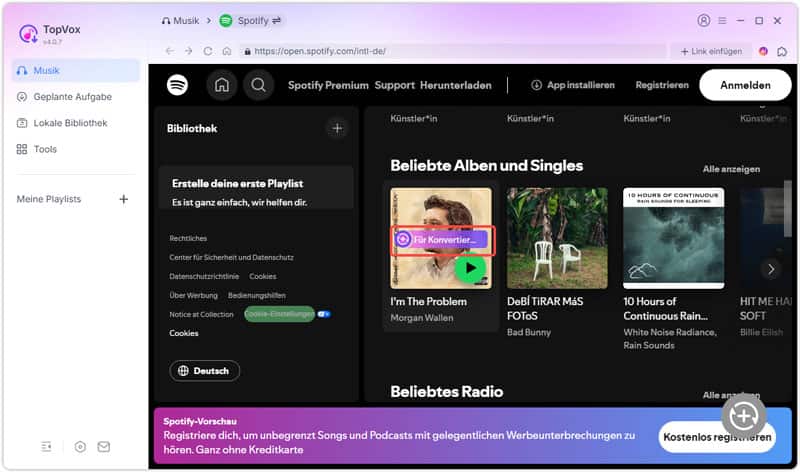This screenshot has height=472, width=800.
Task: Switch music source via Spotify selector
Action: coord(251,21)
